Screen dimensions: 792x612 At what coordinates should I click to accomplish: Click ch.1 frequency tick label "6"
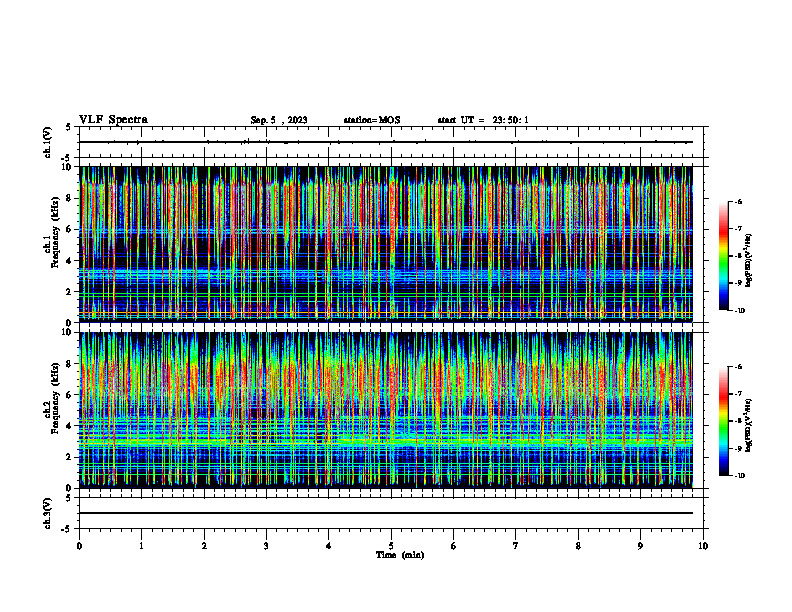70,230
